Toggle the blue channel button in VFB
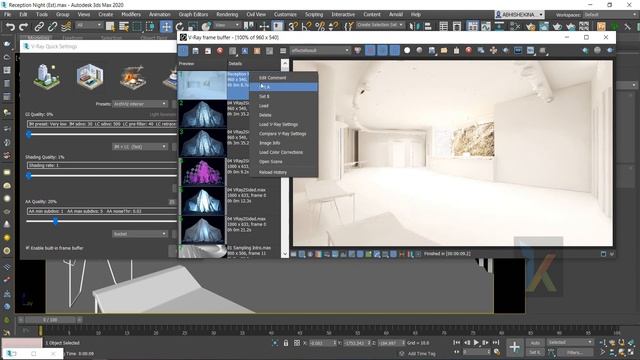Image resolution: width=640 pixels, height=360 pixels. point(394,51)
